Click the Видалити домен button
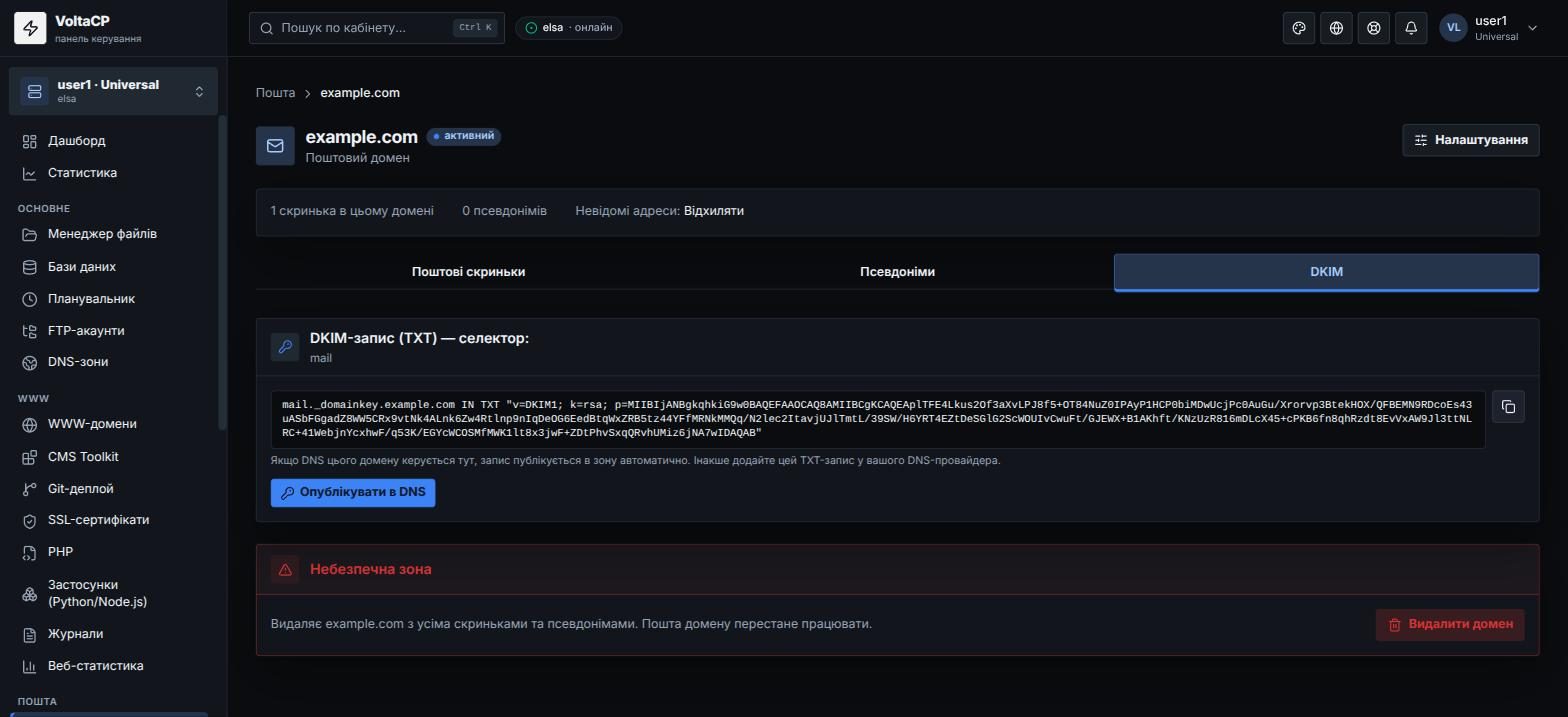The height and width of the screenshot is (717, 1568). coord(1450,624)
